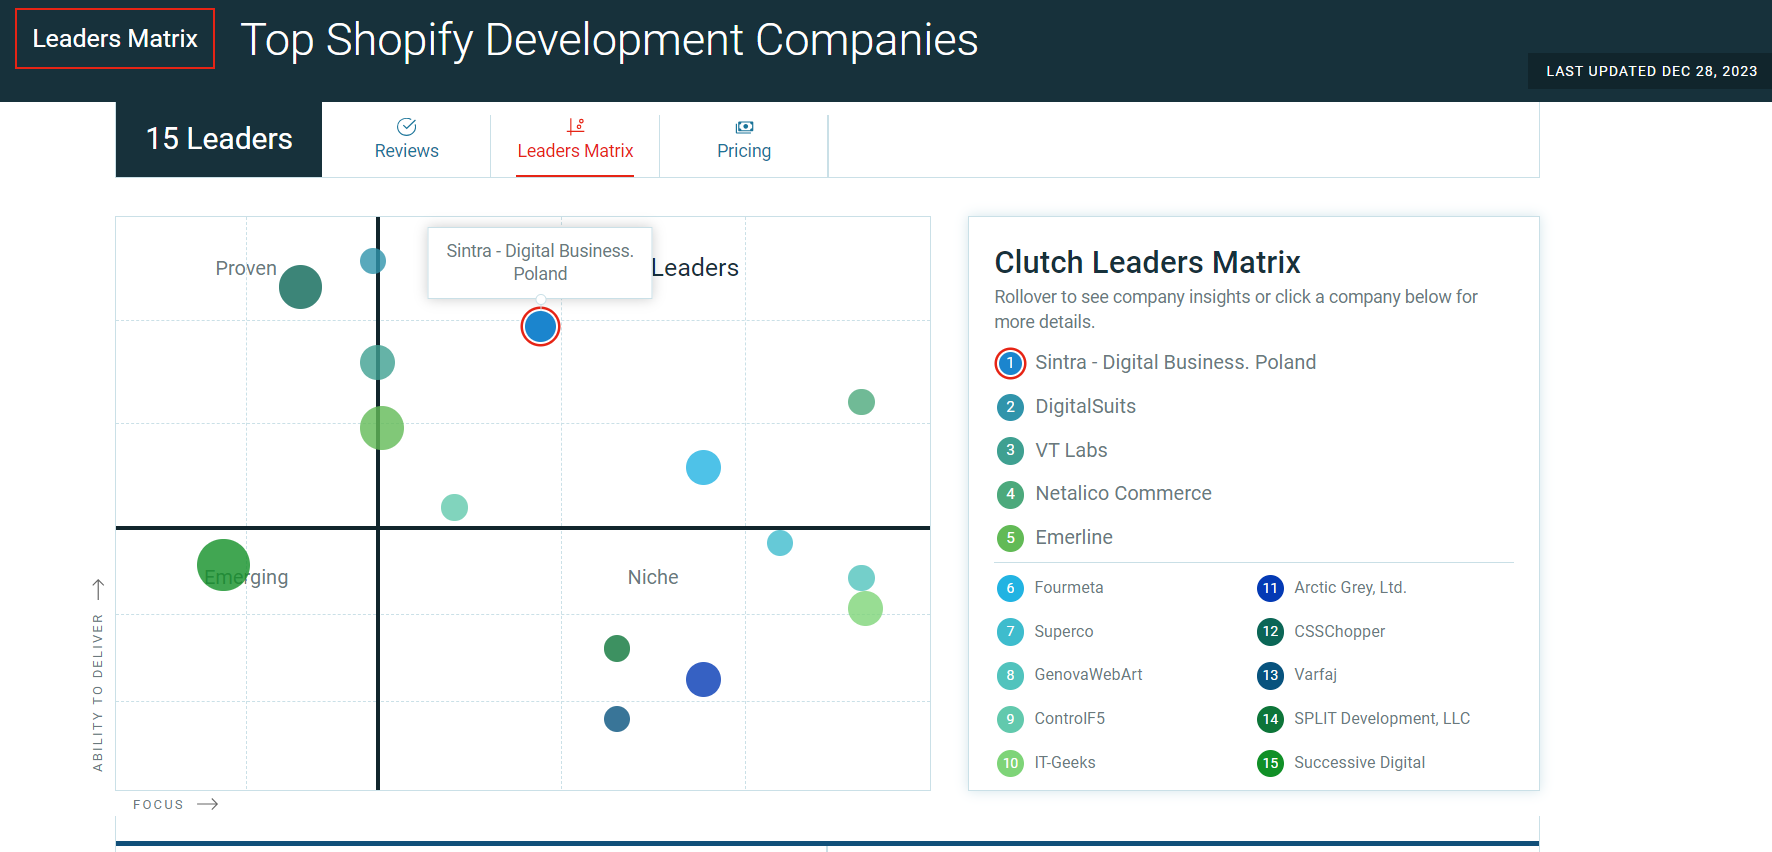The width and height of the screenshot is (1772, 852).
Task: Open Sintra - Digital Business. Poland link
Action: [x=1175, y=362]
